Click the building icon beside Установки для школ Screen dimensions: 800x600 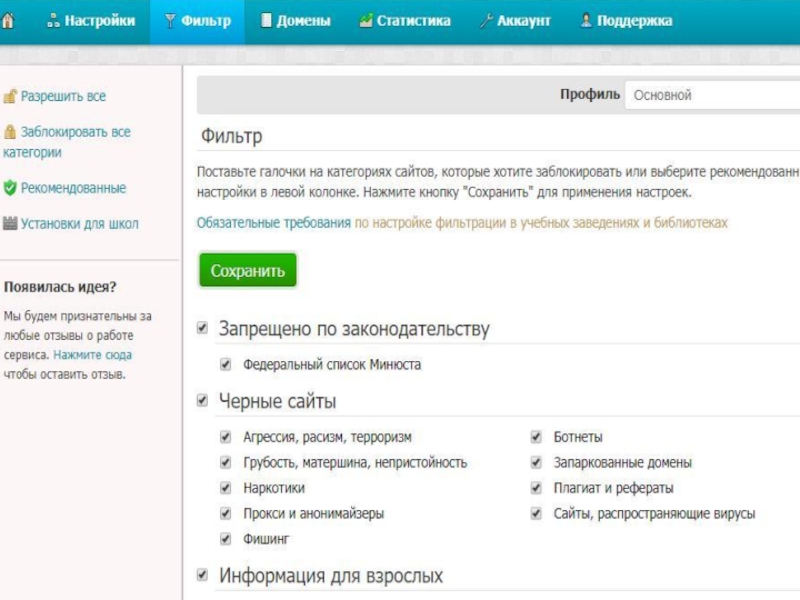[10, 223]
